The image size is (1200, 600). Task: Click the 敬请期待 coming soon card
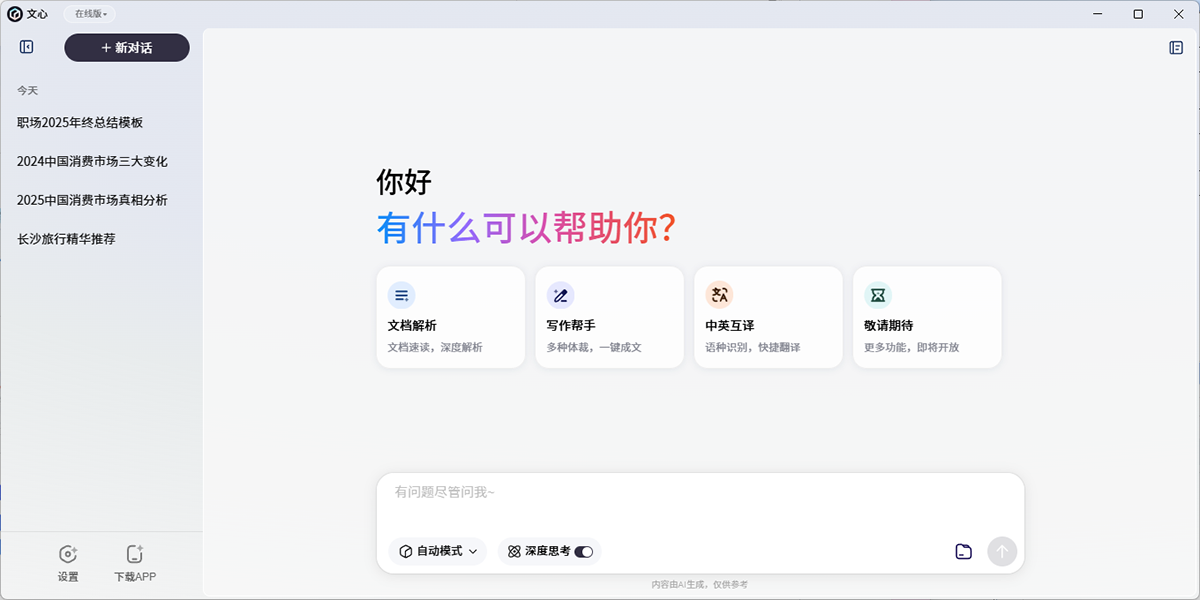[927, 317]
